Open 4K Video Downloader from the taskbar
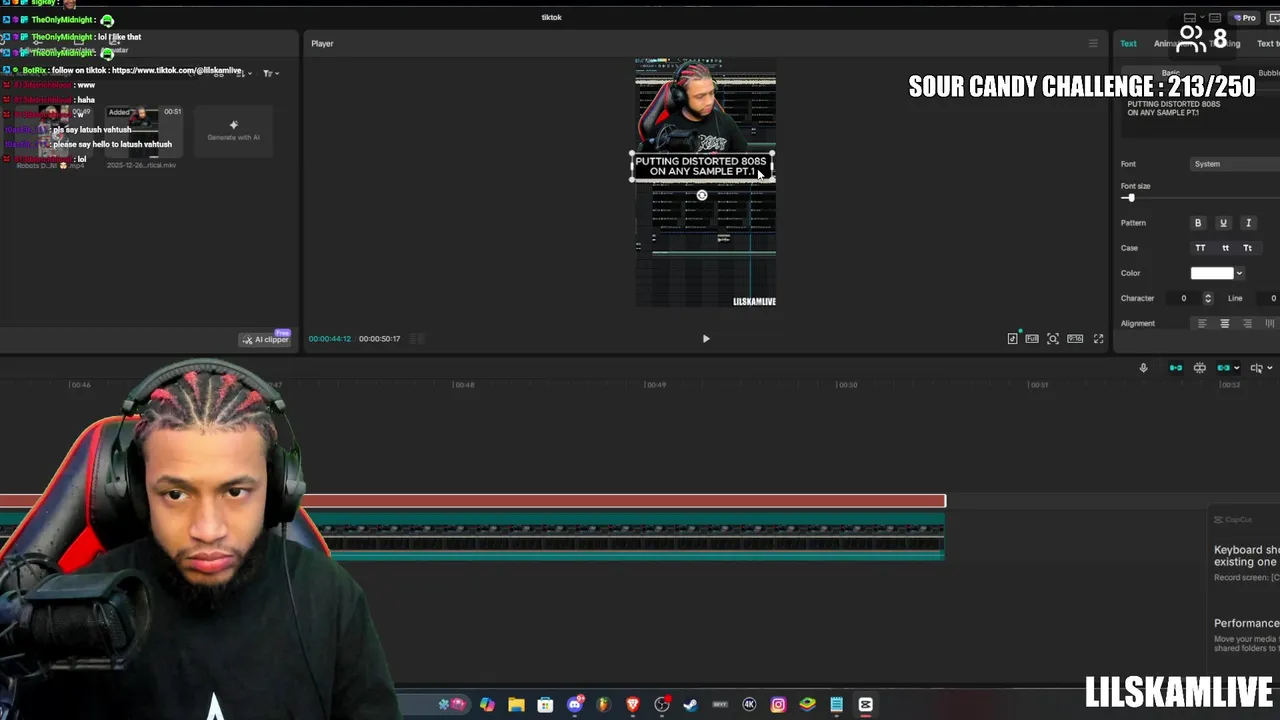Screen dimensions: 1280x720 [x=749, y=705]
